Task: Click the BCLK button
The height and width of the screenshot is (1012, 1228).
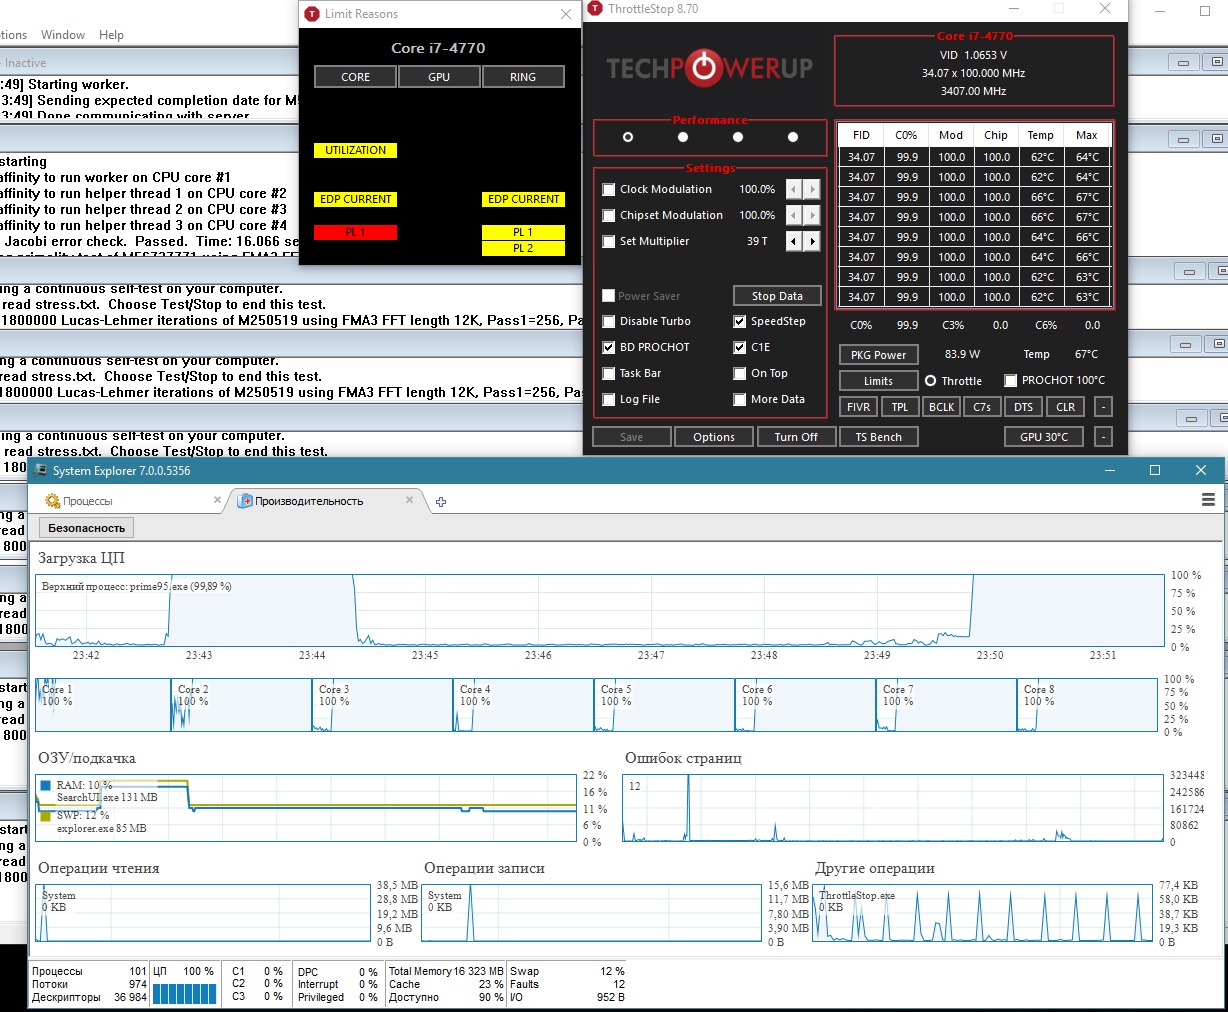Action: click(941, 407)
